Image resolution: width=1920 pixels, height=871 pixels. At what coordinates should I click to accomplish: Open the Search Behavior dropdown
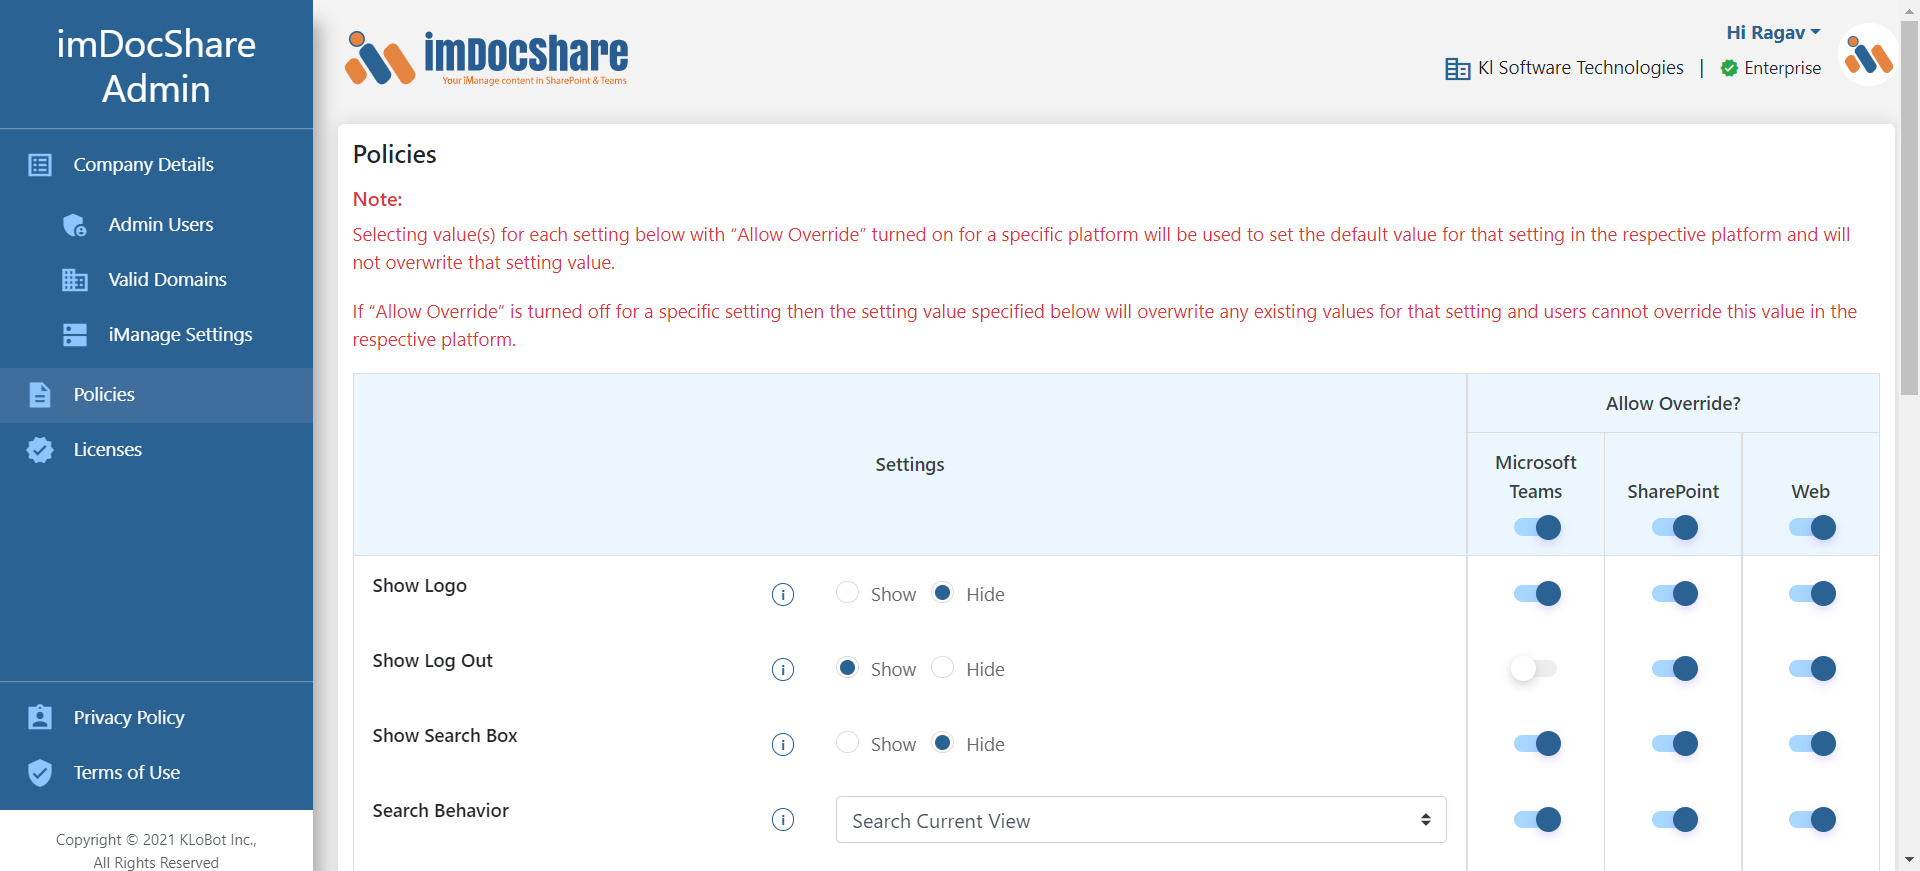pyautogui.click(x=1141, y=820)
